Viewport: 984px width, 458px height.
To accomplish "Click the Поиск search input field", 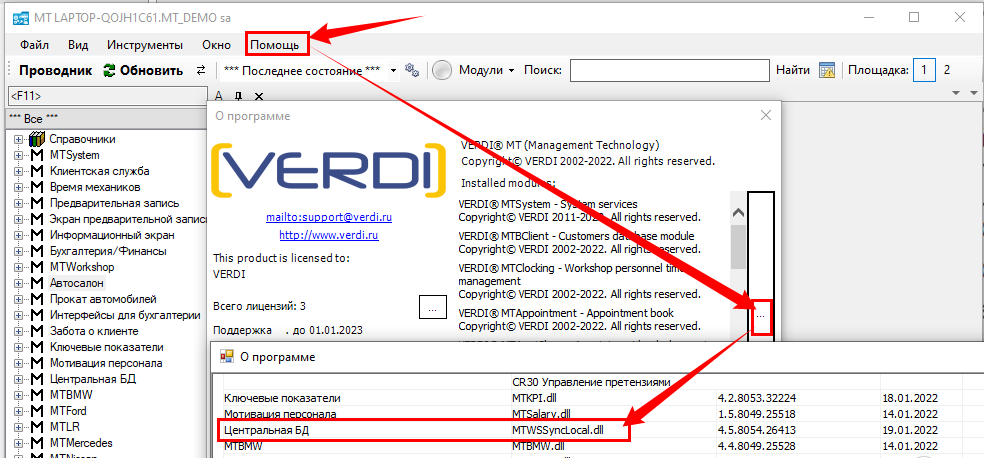I will [668, 71].
